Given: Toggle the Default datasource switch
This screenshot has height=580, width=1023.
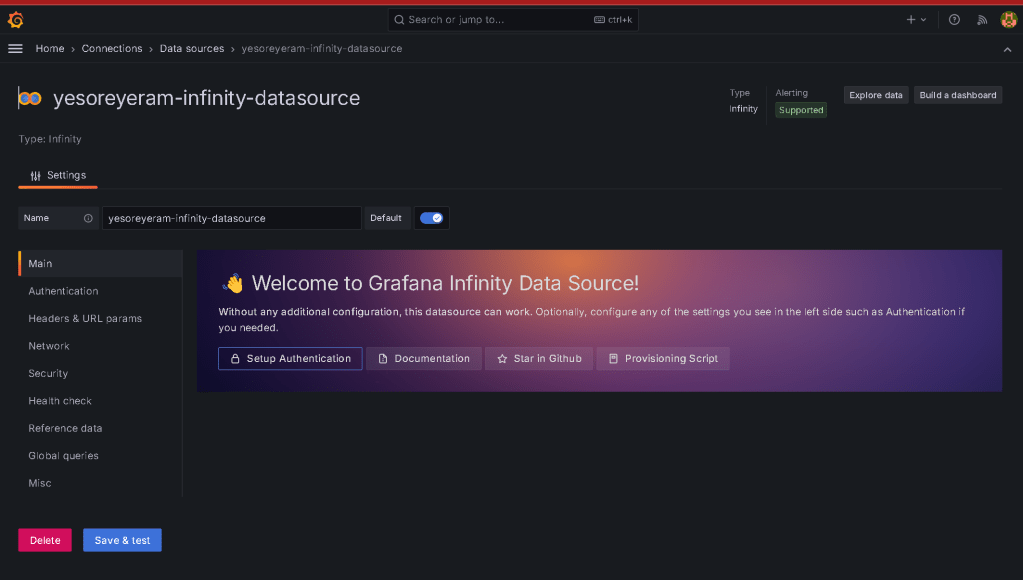Looking at the screenshot, I should [431, 218].
